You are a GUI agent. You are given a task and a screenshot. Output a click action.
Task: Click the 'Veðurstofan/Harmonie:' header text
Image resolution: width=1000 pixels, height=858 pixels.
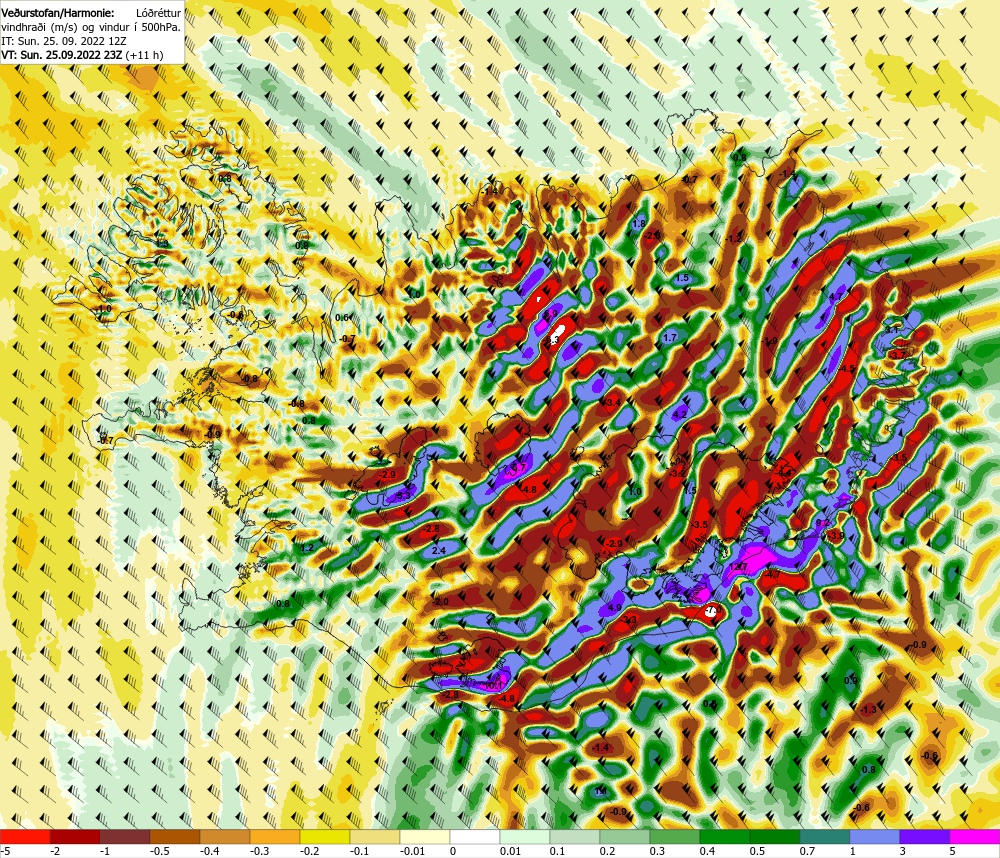click(x=58, y=13)
